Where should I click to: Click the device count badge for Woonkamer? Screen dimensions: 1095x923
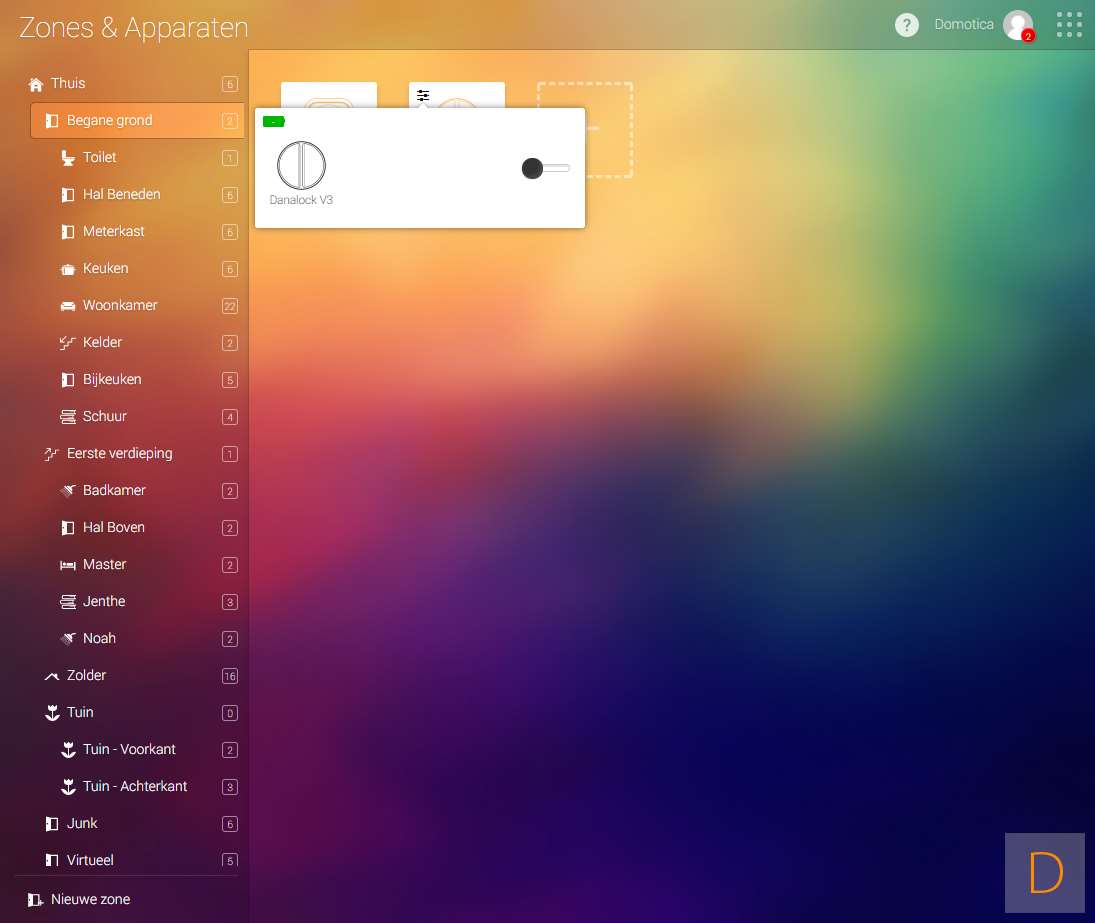tap(230, 307)
